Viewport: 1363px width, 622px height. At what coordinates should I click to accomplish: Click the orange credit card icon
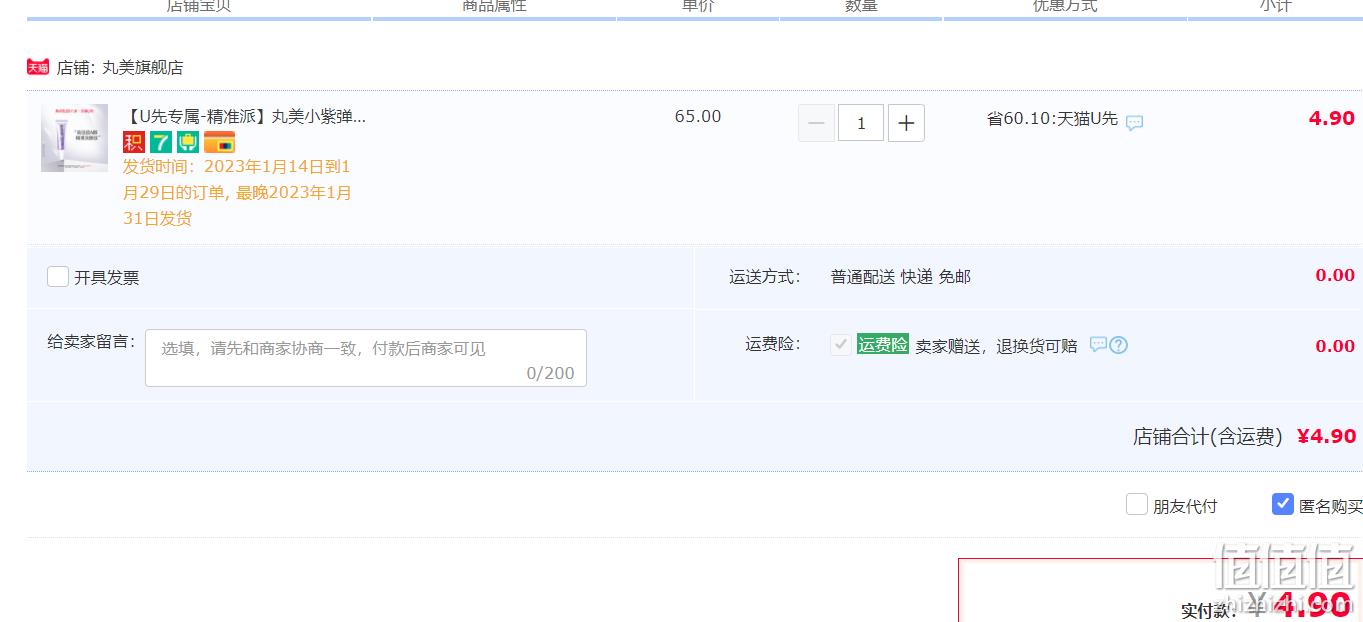[219, 142]
